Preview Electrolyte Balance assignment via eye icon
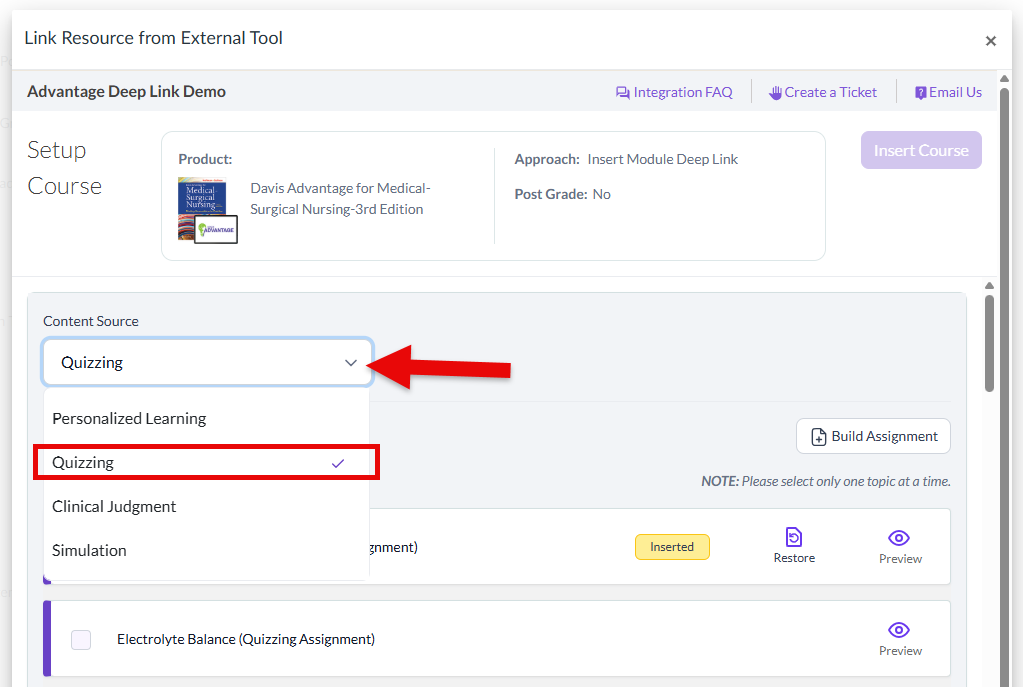Image resolution: width=1023 pixels, height=687 pixels. tap(899, 630)
